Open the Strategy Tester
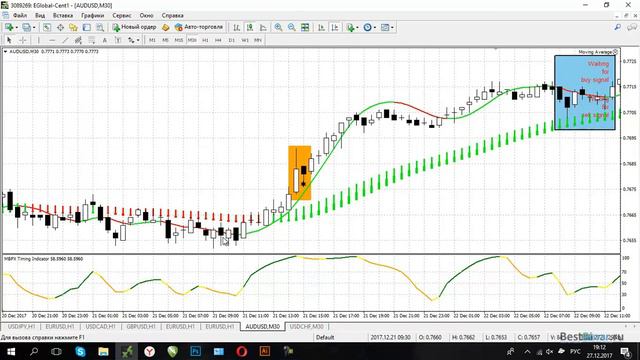 [100, 27]
